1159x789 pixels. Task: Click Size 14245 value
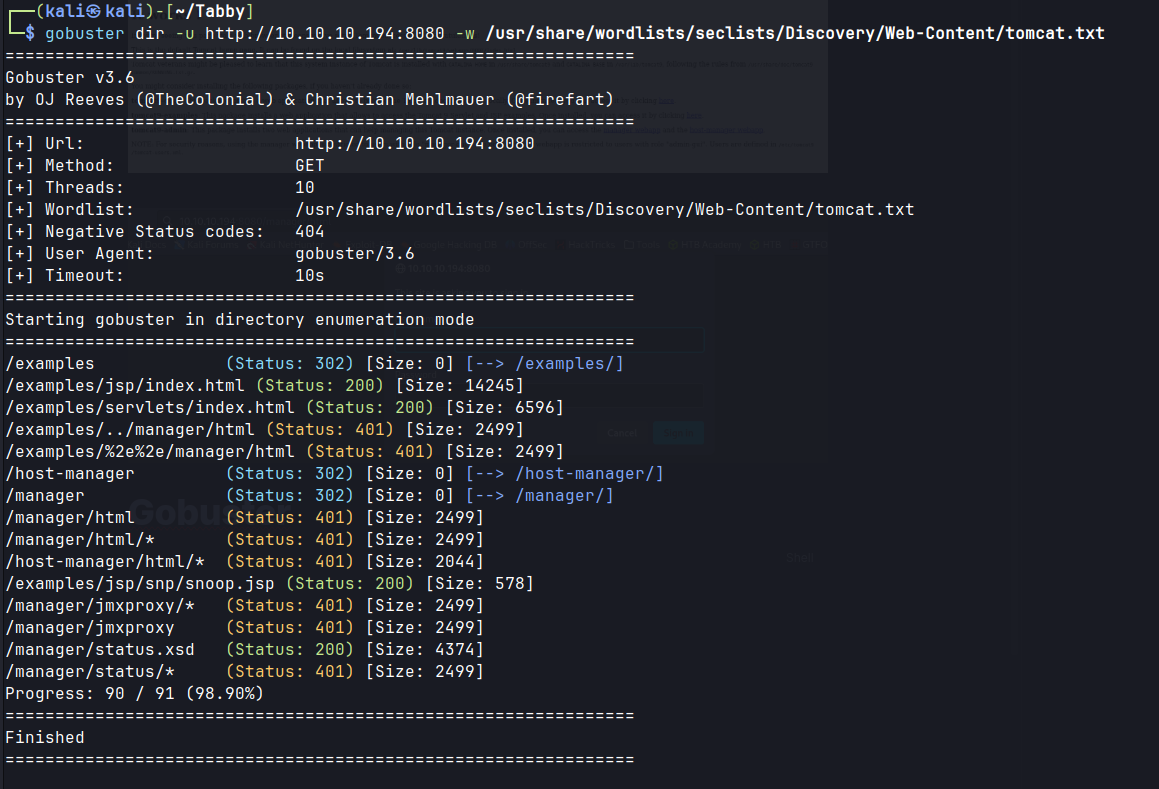[x=489, y=386]
